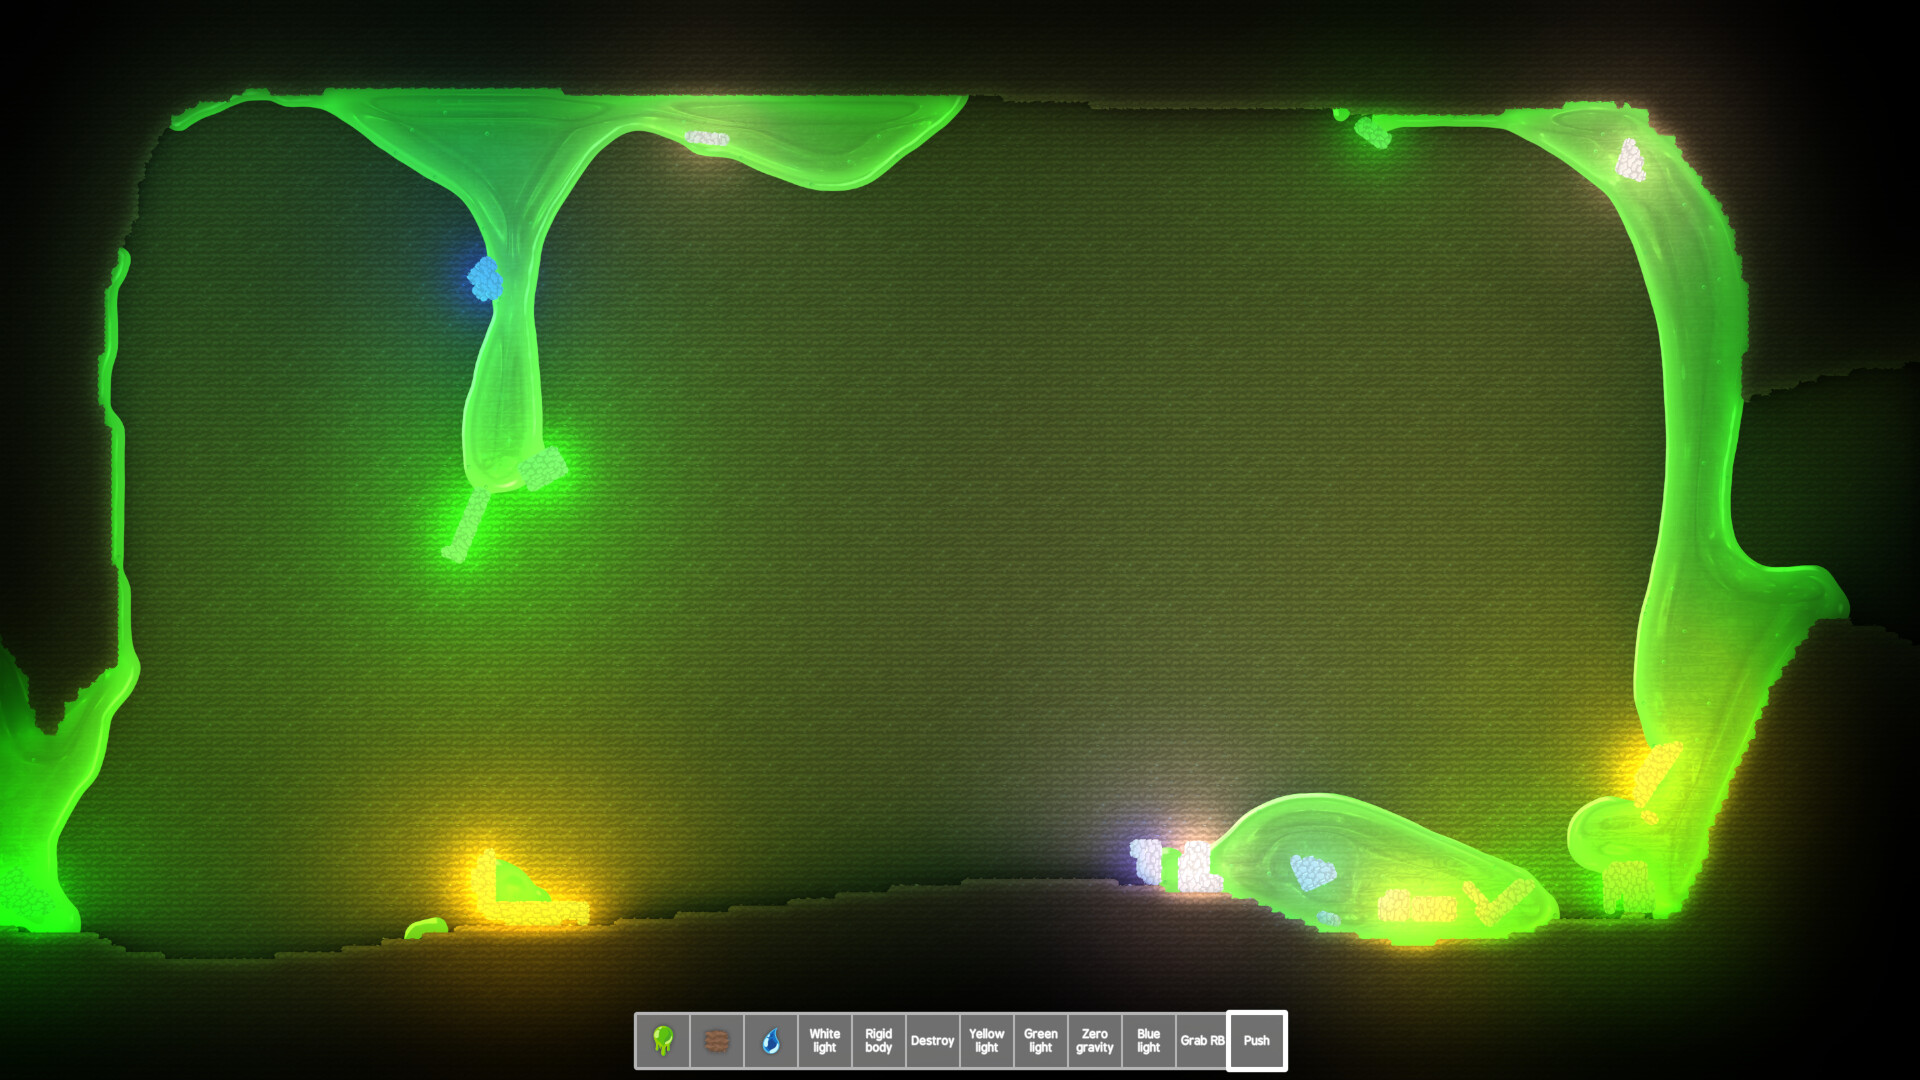Pick the Green light tool
1920x1080 pixels.
[x=1040, y=1041]
